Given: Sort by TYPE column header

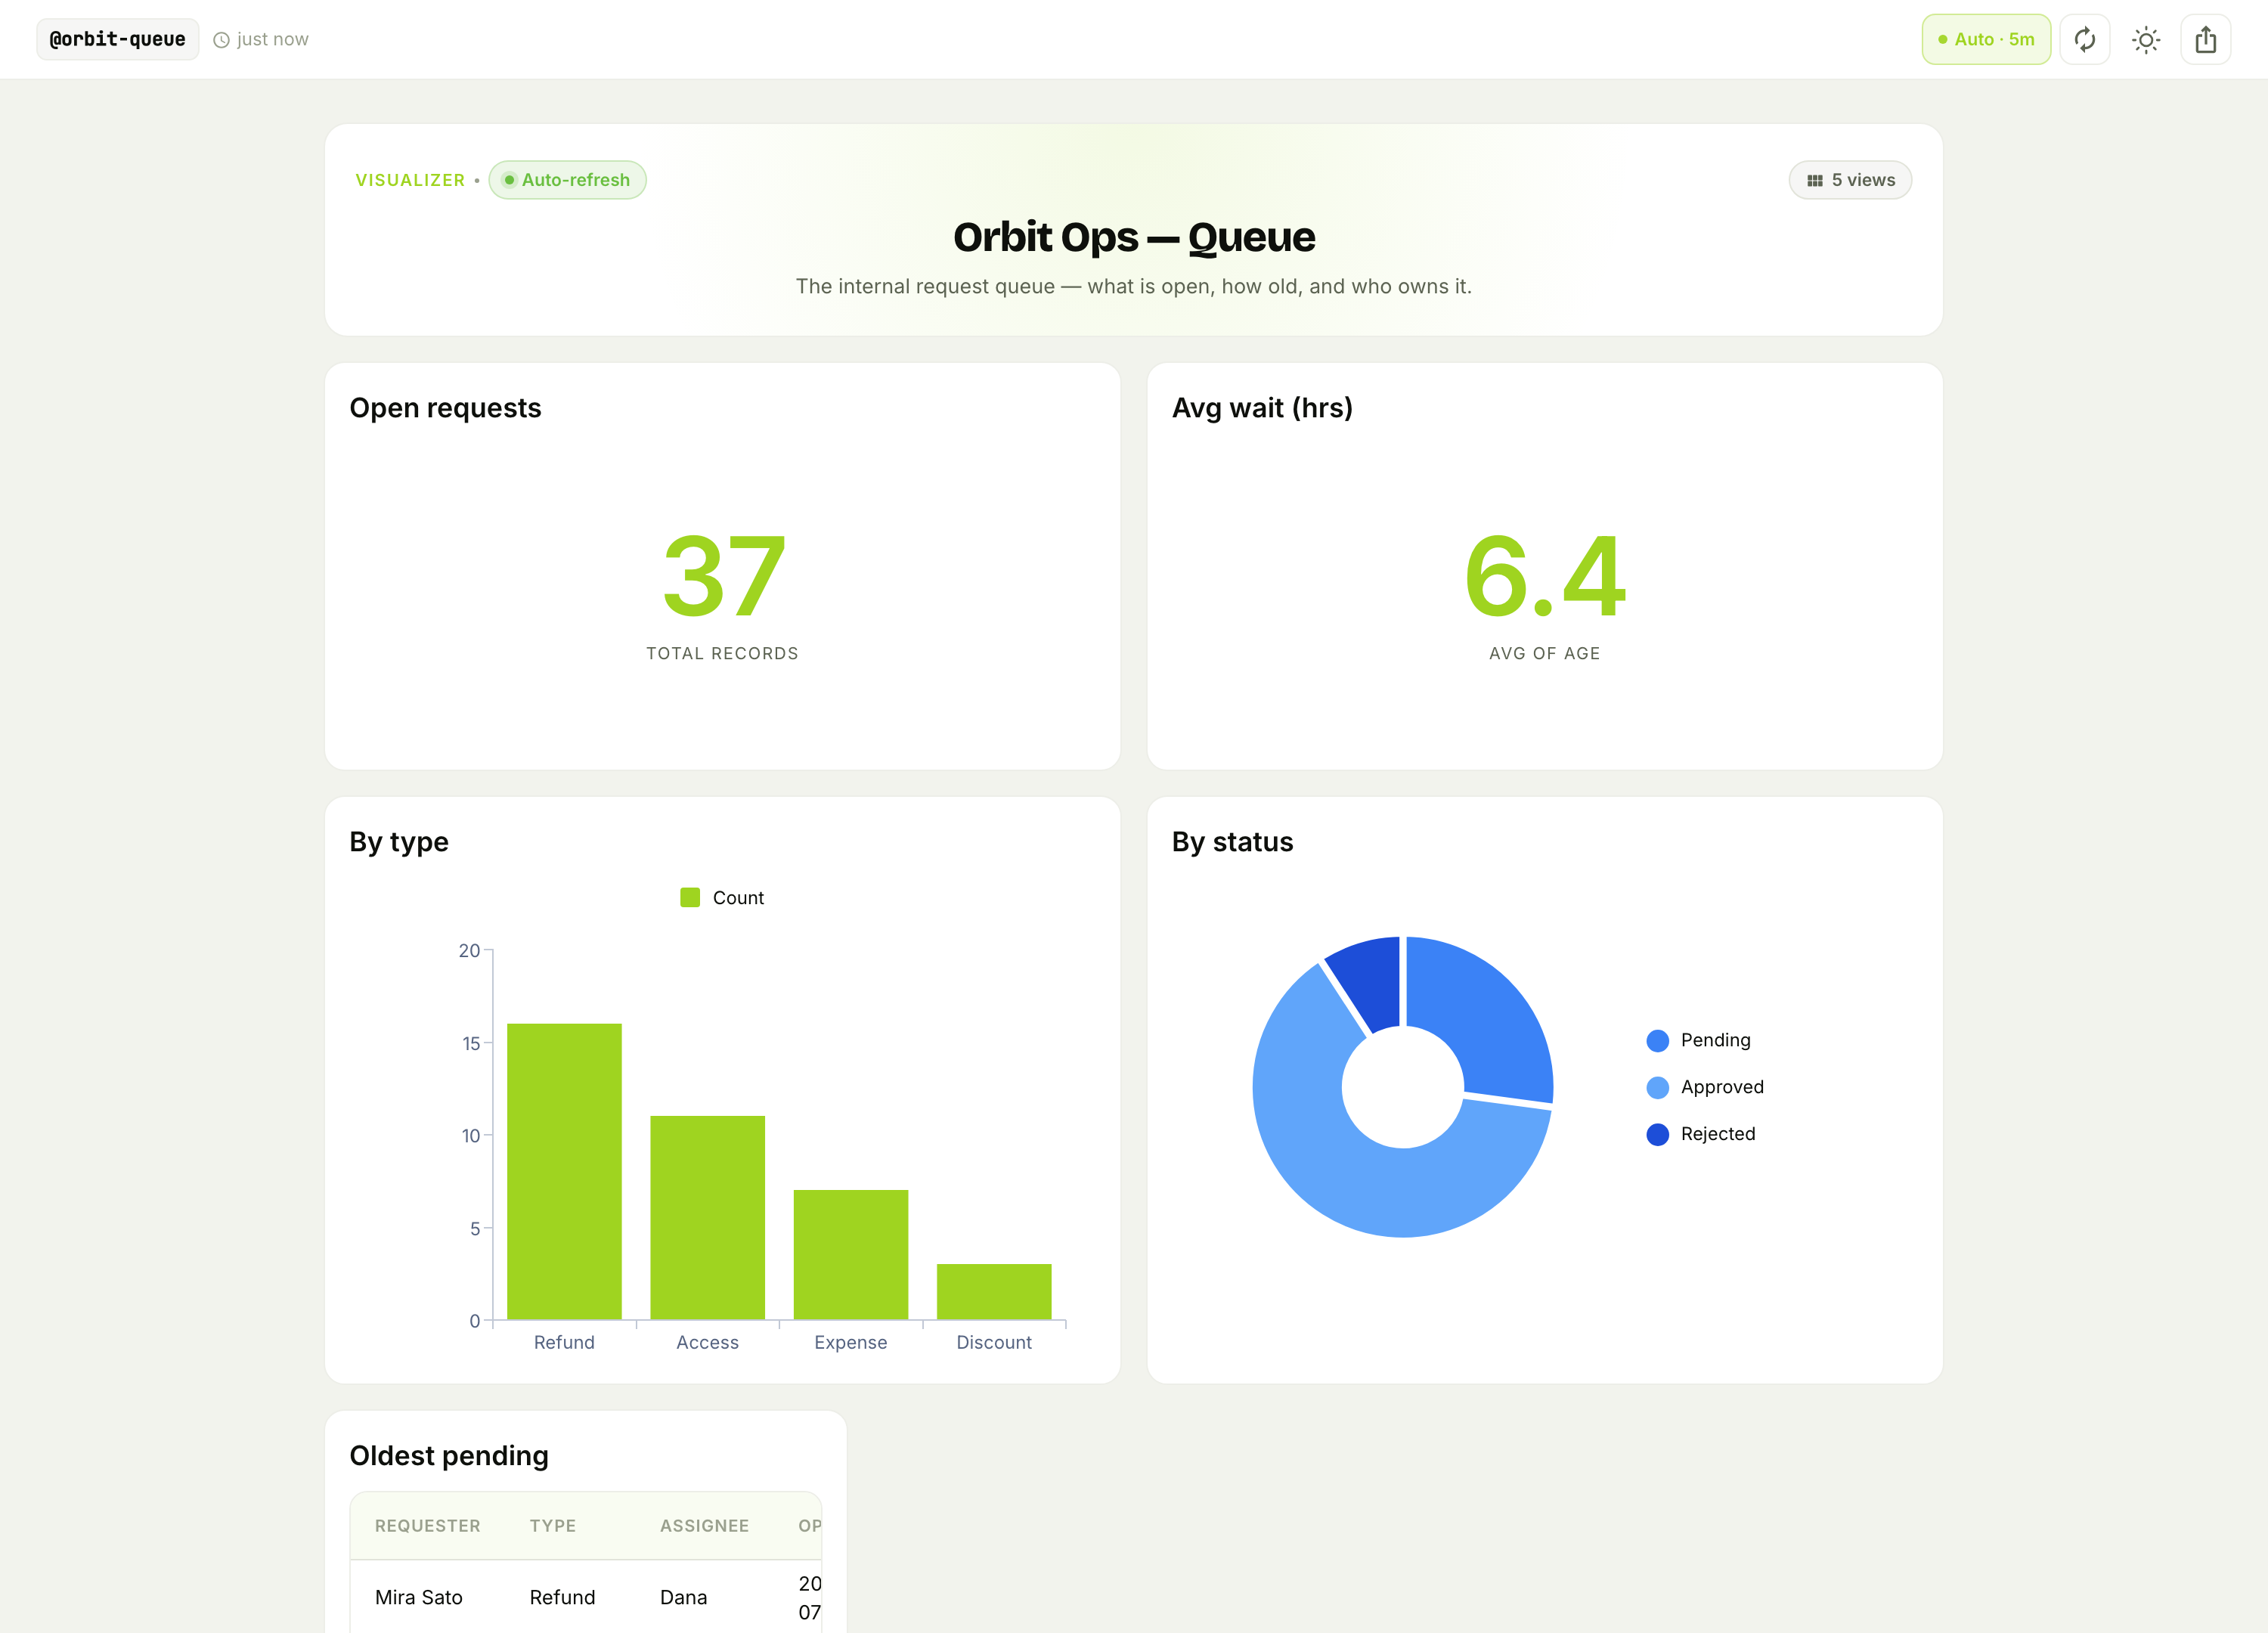Looking at the screenshot, I should [x=552, y=1526].
